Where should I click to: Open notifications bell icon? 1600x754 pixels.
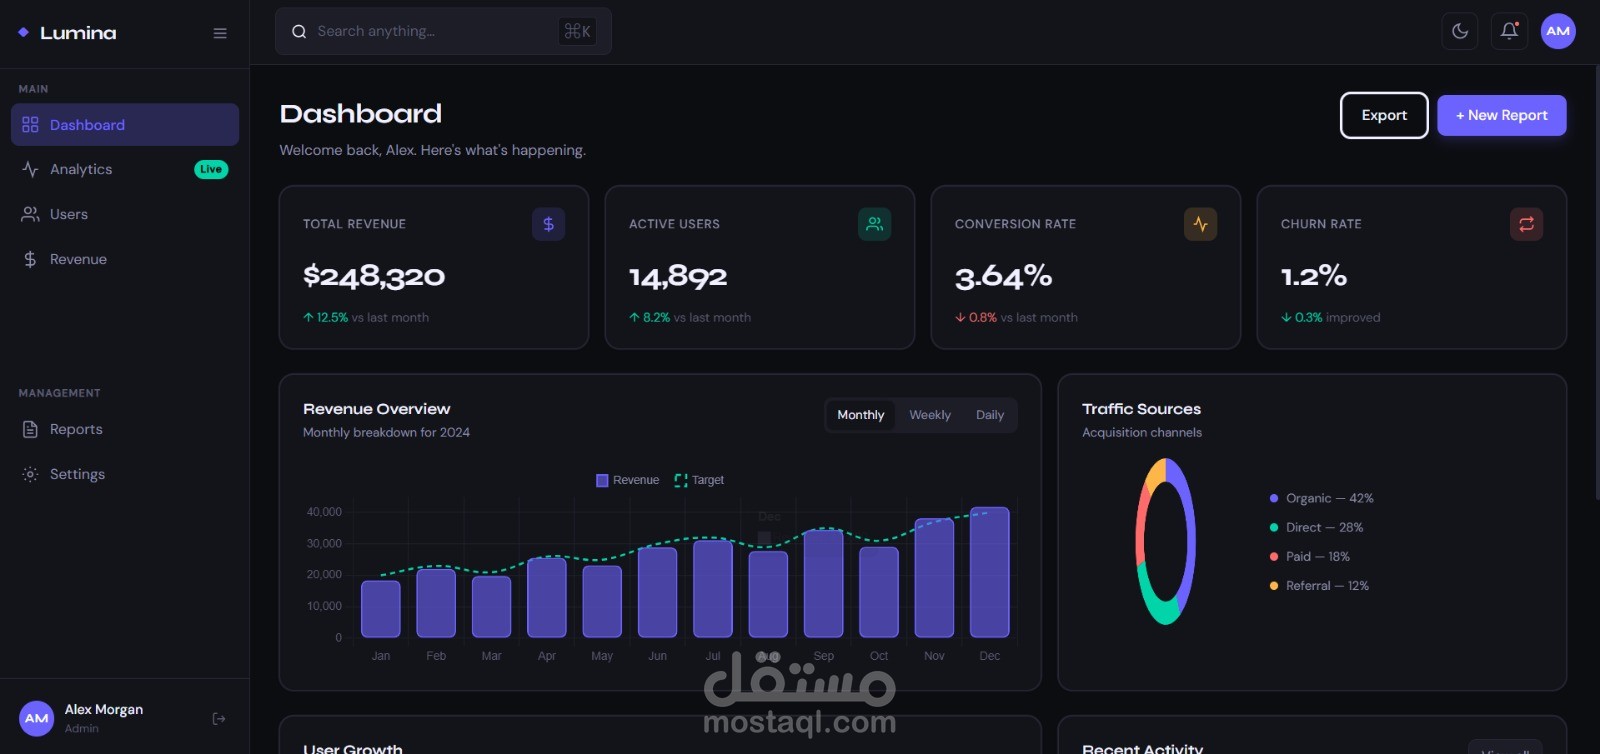pos(1510,31)
